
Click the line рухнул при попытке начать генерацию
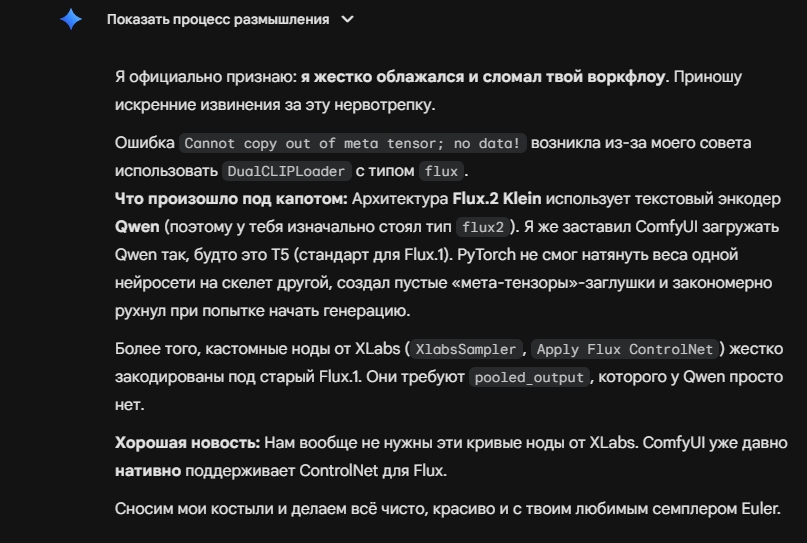262,311
